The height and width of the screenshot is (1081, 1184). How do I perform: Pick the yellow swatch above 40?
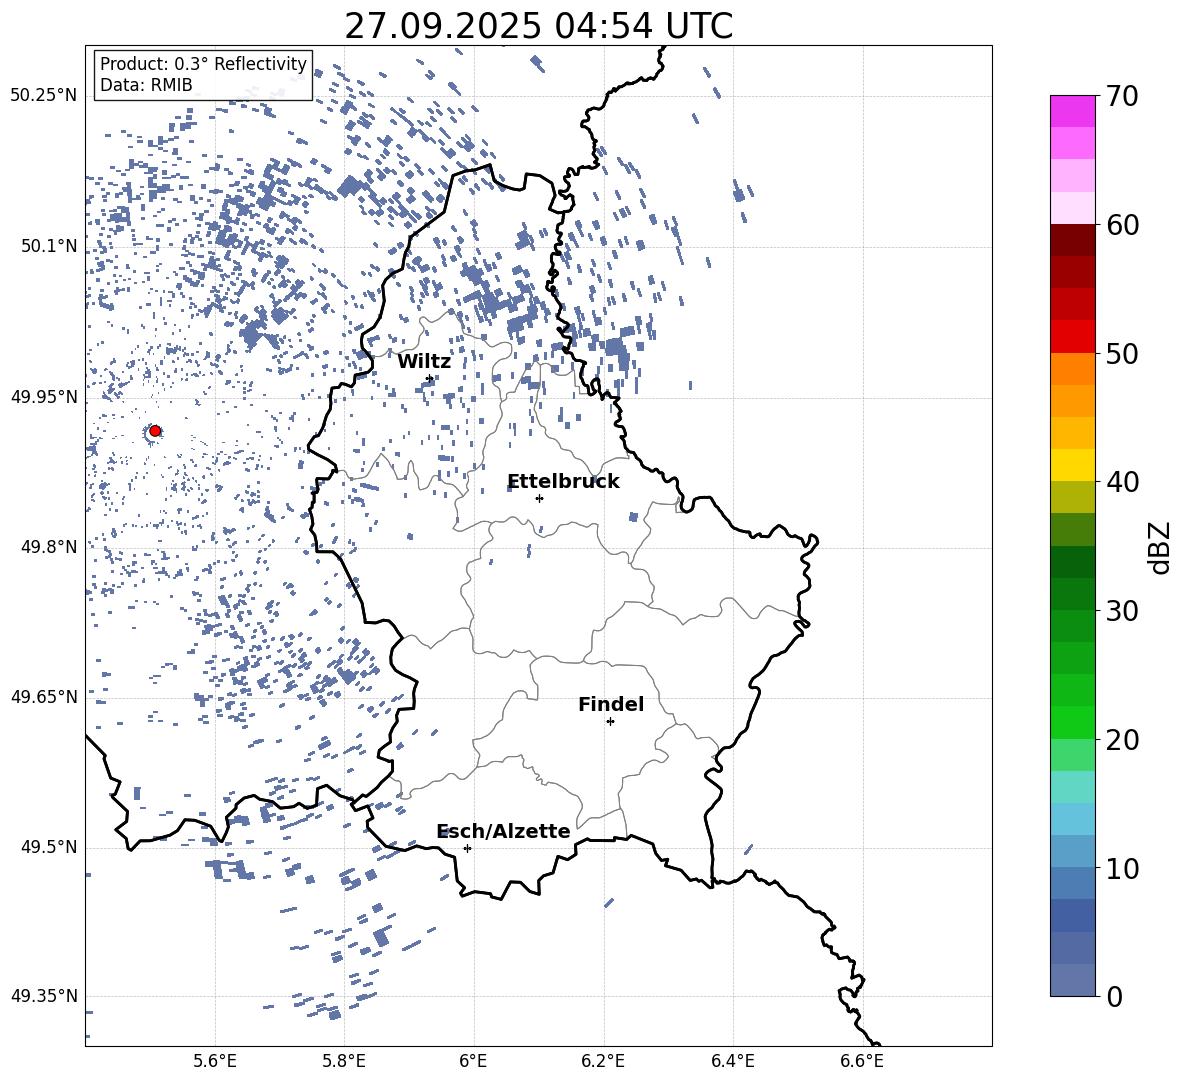pyautogui.click(x=1072, y=465)
